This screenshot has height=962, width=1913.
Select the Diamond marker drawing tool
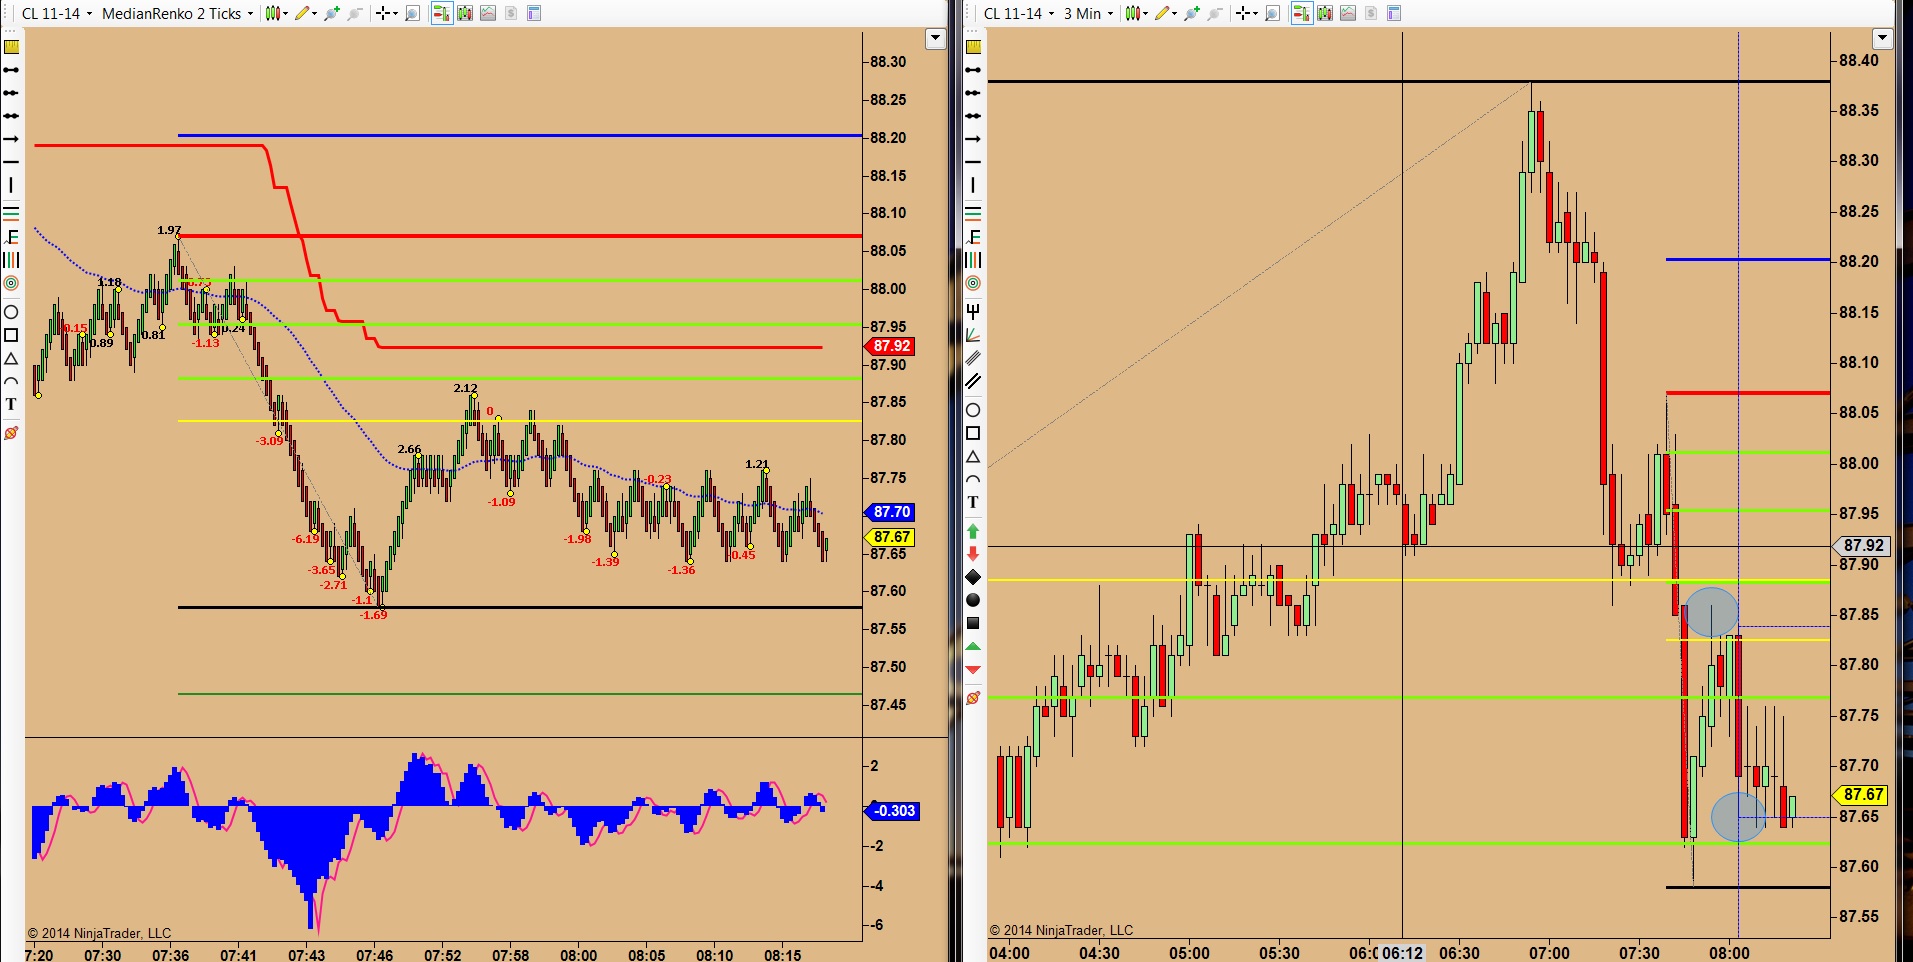pos(973,577)
